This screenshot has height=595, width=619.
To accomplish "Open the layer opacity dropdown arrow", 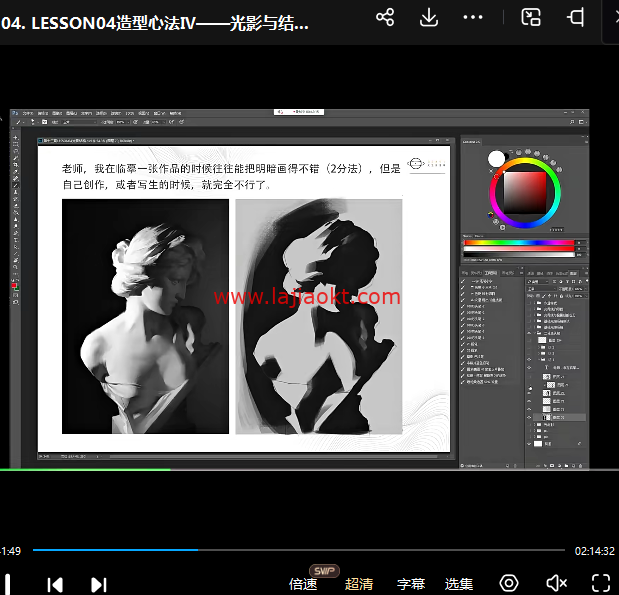I will coord(585,289).
